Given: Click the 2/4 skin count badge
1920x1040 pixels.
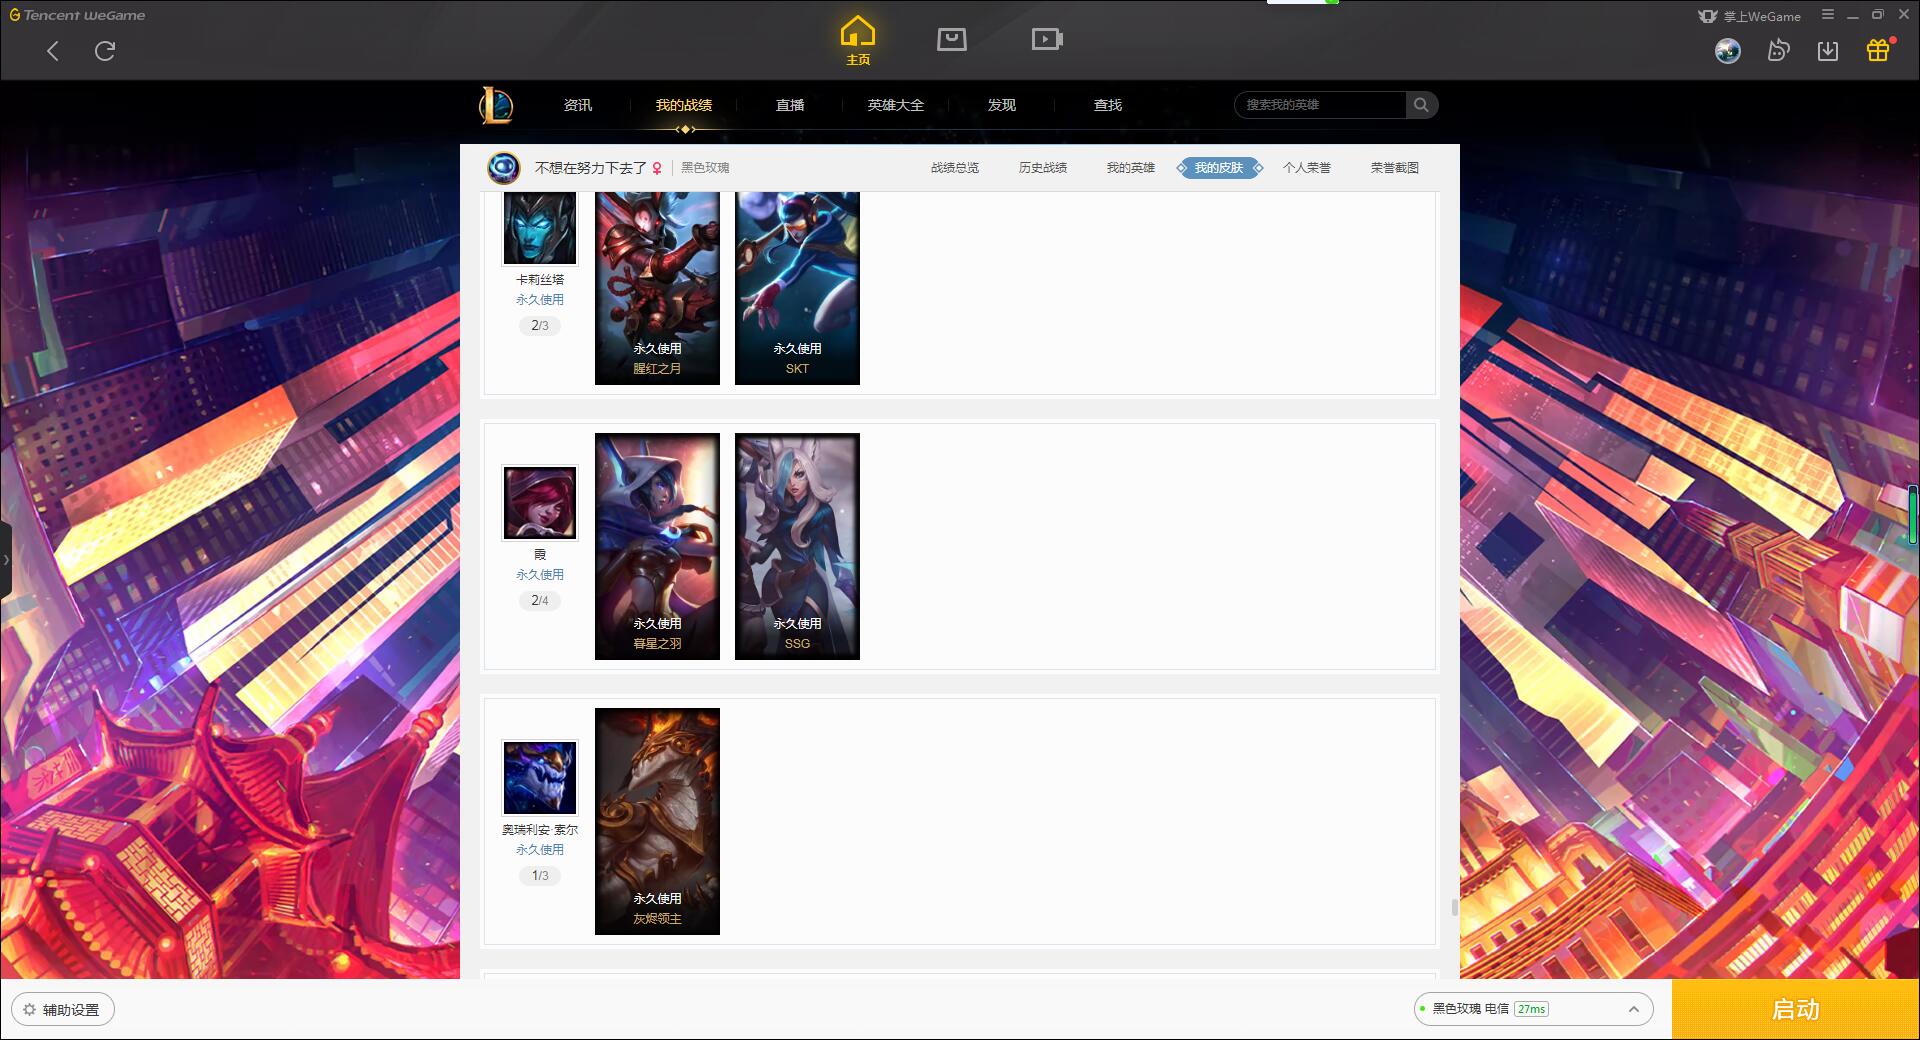Looking at the screenshot, I should (540, 601).
